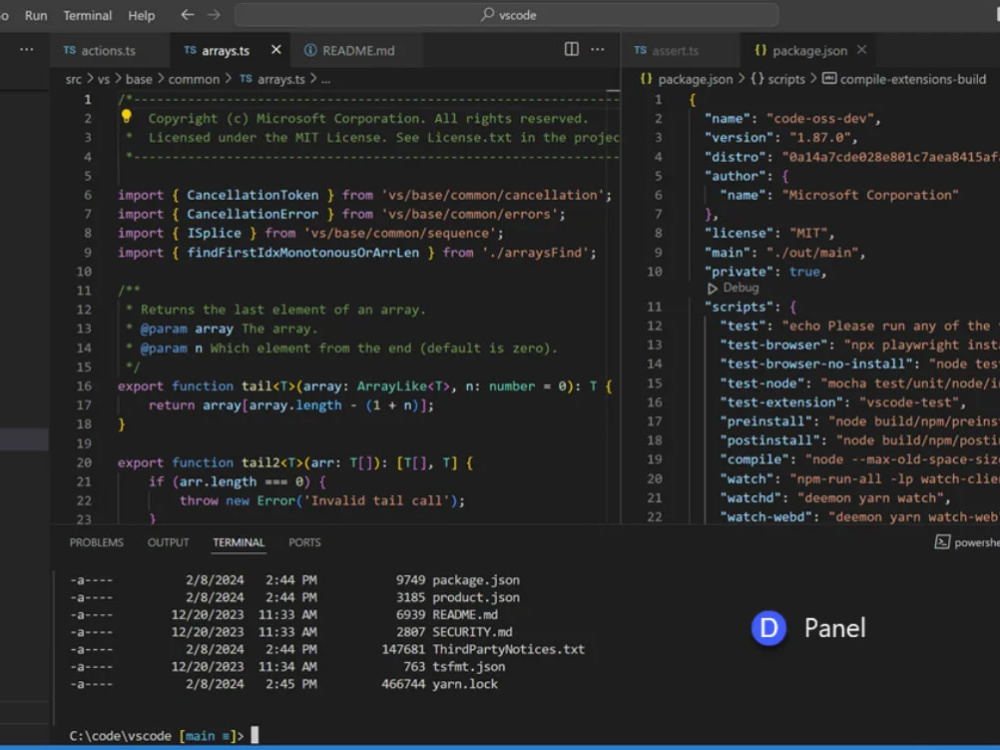This screenshot has height=750, width=1000.
Task: Click the 'base' breadcrumb segment
Action: (138, 79)
